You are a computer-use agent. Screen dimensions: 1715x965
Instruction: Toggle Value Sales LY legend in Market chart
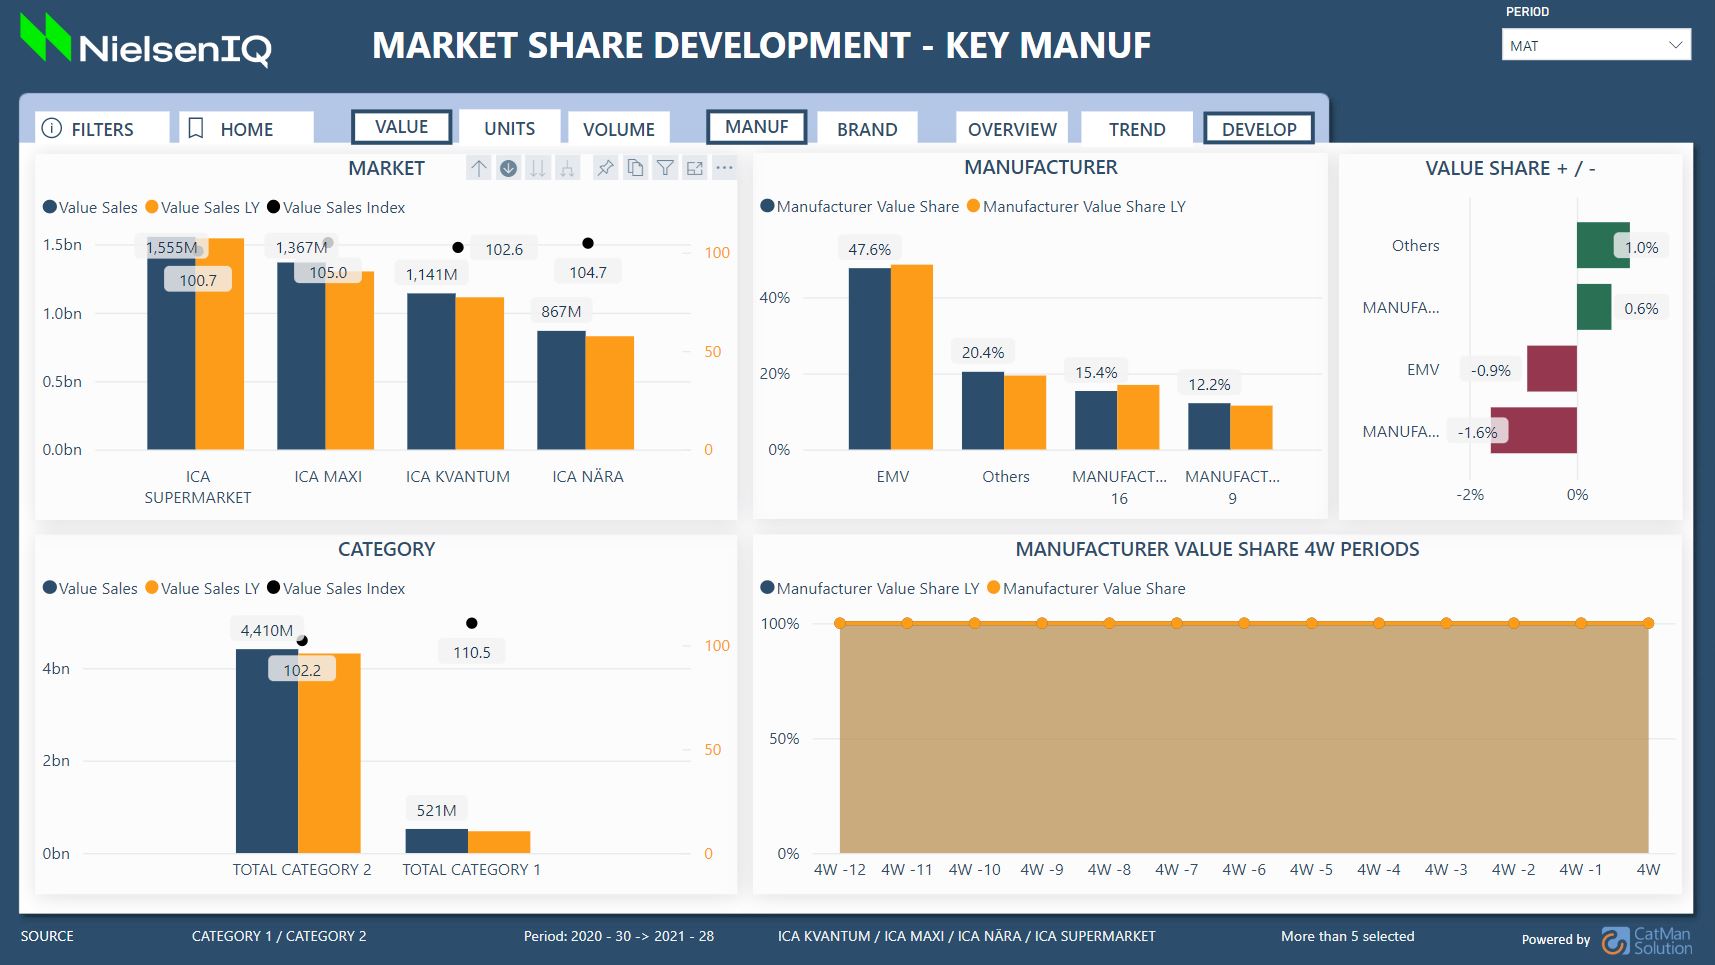[202, 208]
